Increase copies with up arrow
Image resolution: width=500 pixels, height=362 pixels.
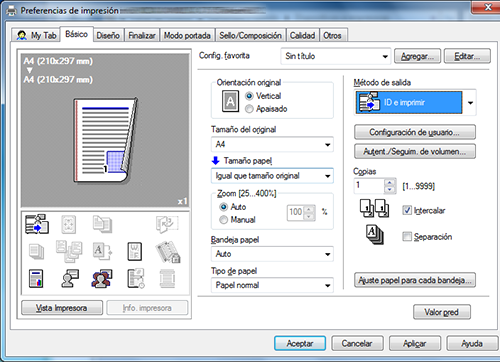click(x=390, y=182)
